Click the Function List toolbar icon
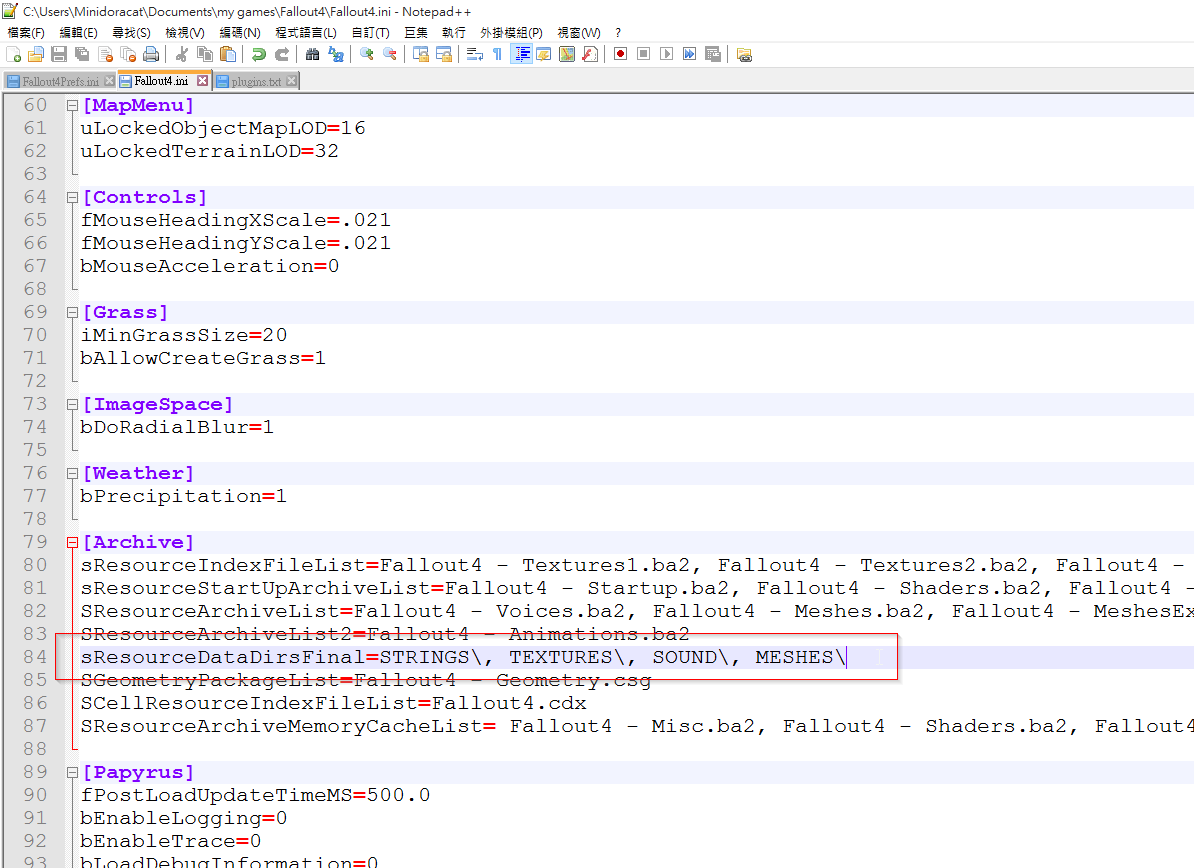The image size is (1194, 868). click(x=589, y=54)
